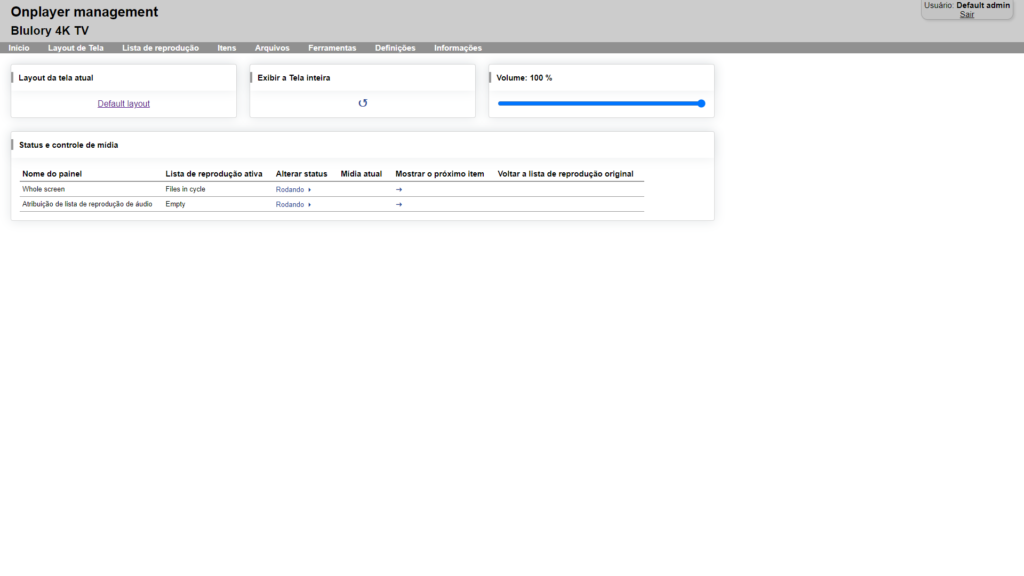This screenshot has height=576, width=1024.
Task: Show next item for Whole screen panel
Action: [399, 189]
